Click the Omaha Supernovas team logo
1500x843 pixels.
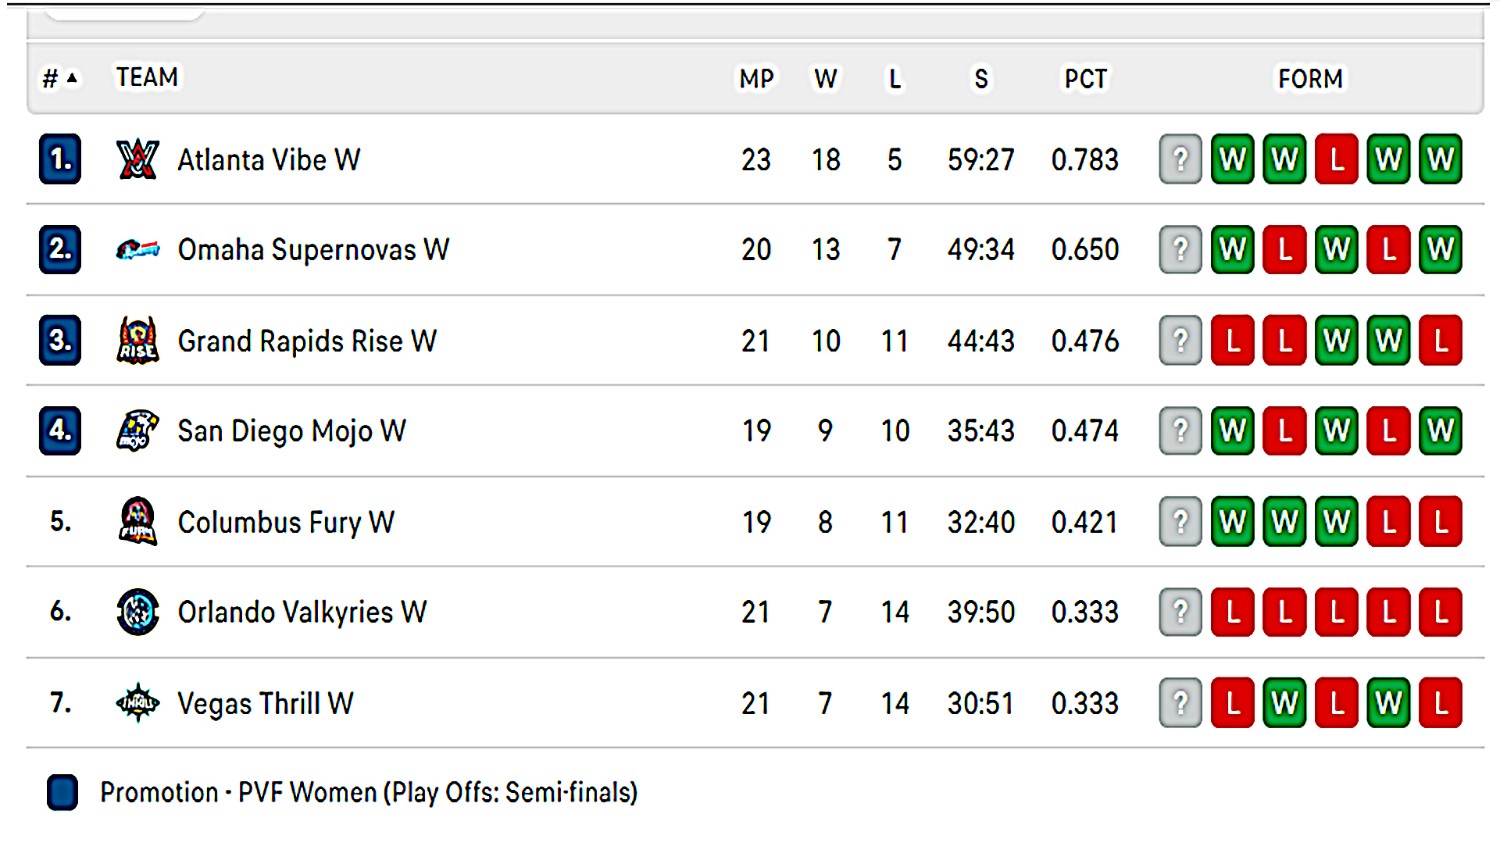coord(137,249)
